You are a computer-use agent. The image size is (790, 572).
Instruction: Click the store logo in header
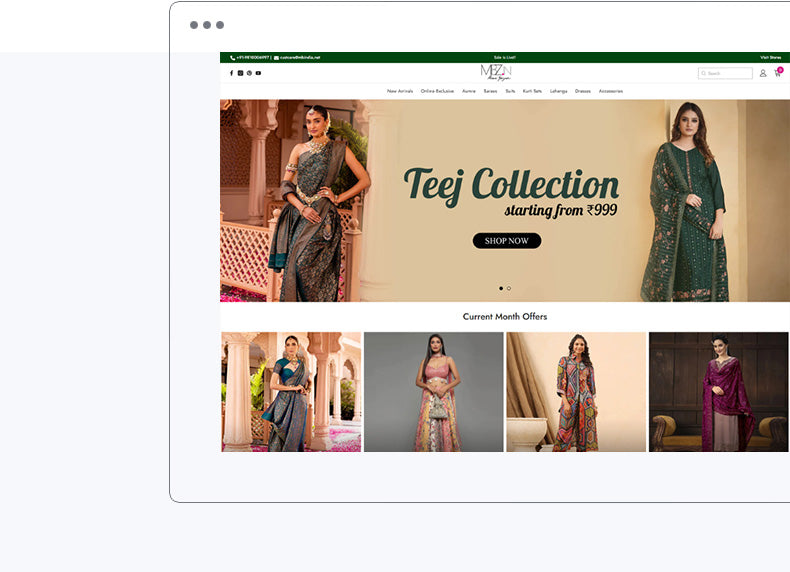click(496, 72)
